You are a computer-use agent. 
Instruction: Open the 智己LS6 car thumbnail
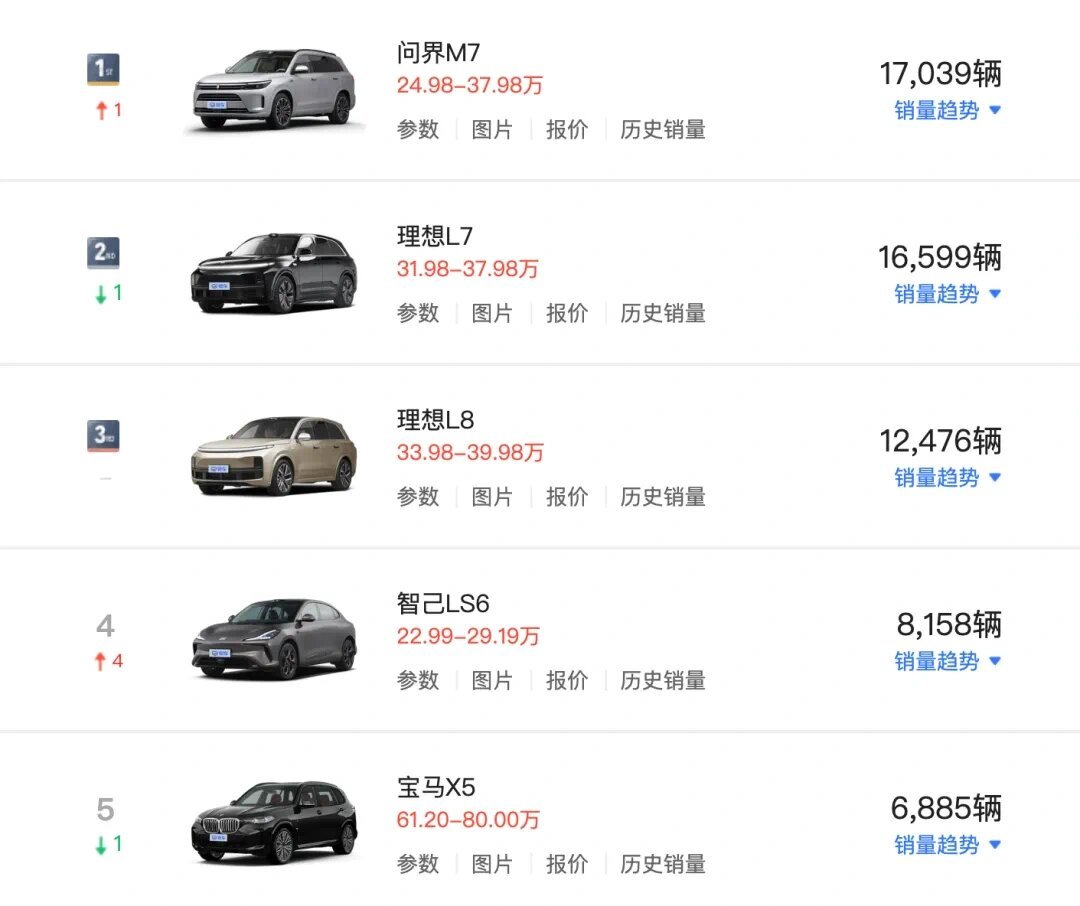click(x=273, y=639)
